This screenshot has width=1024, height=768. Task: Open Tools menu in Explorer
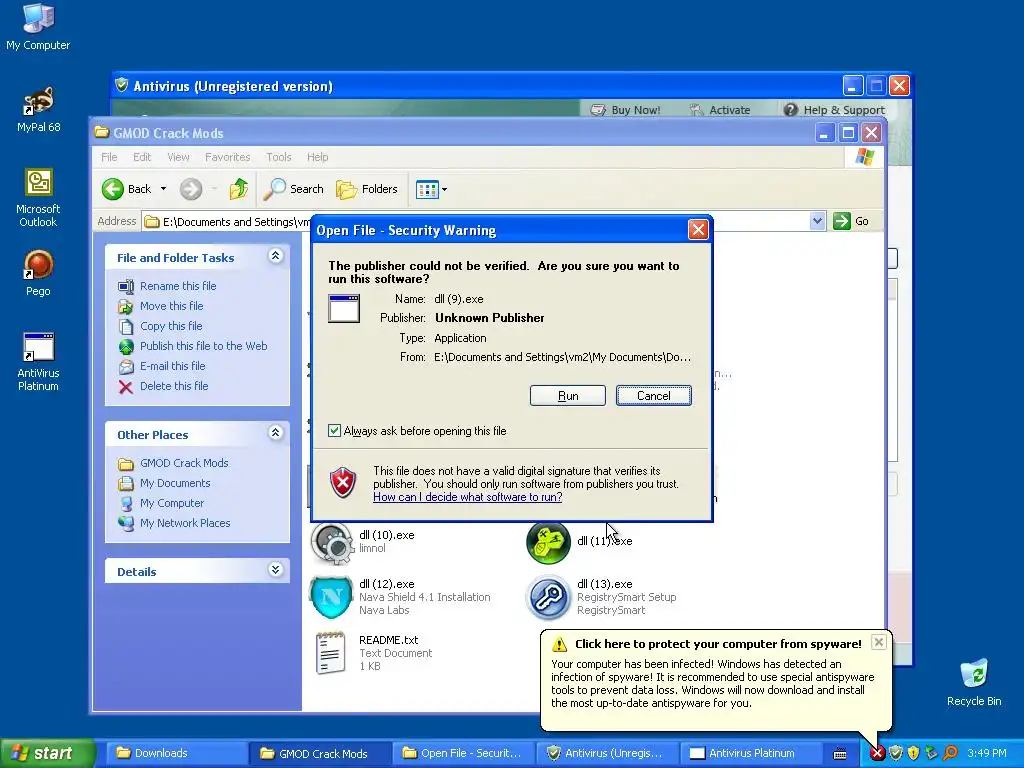[x=278, y=157]
